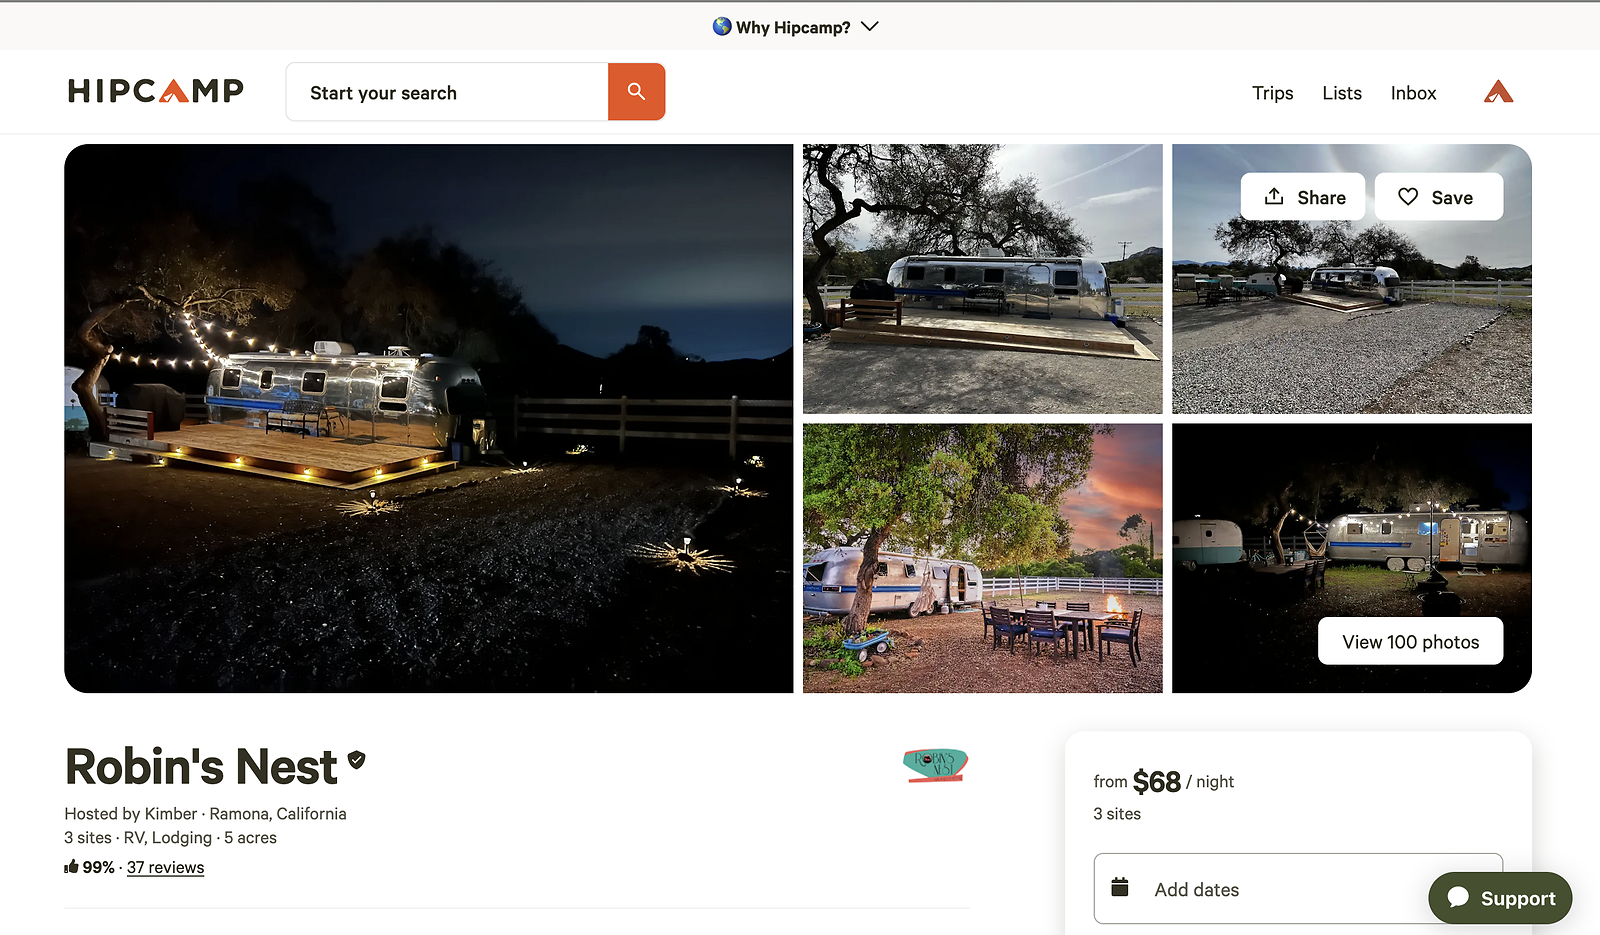Open the sunset campfire dining photo
This screenshot has height=935, width=1600.
click(x=982, y=558)
